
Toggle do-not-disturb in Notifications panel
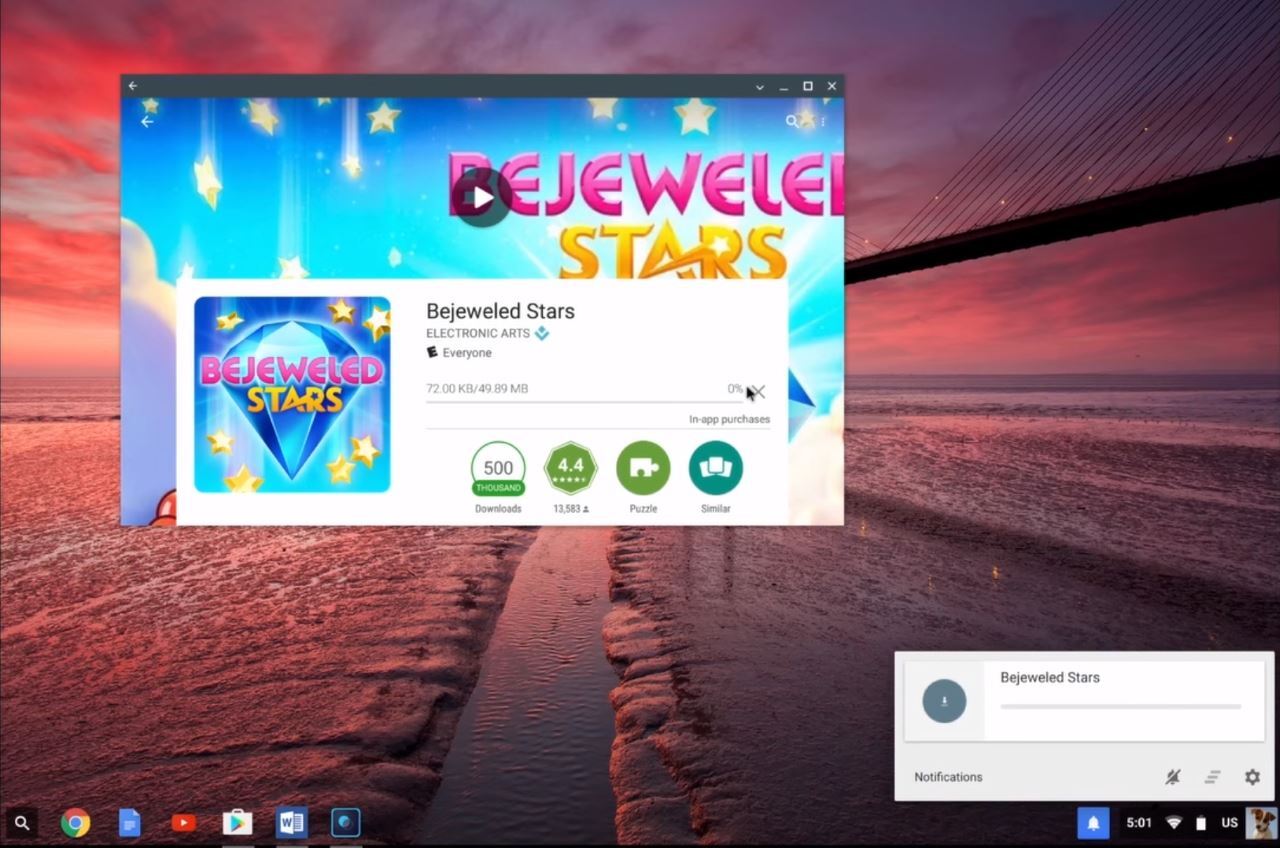coord(1173,777)
